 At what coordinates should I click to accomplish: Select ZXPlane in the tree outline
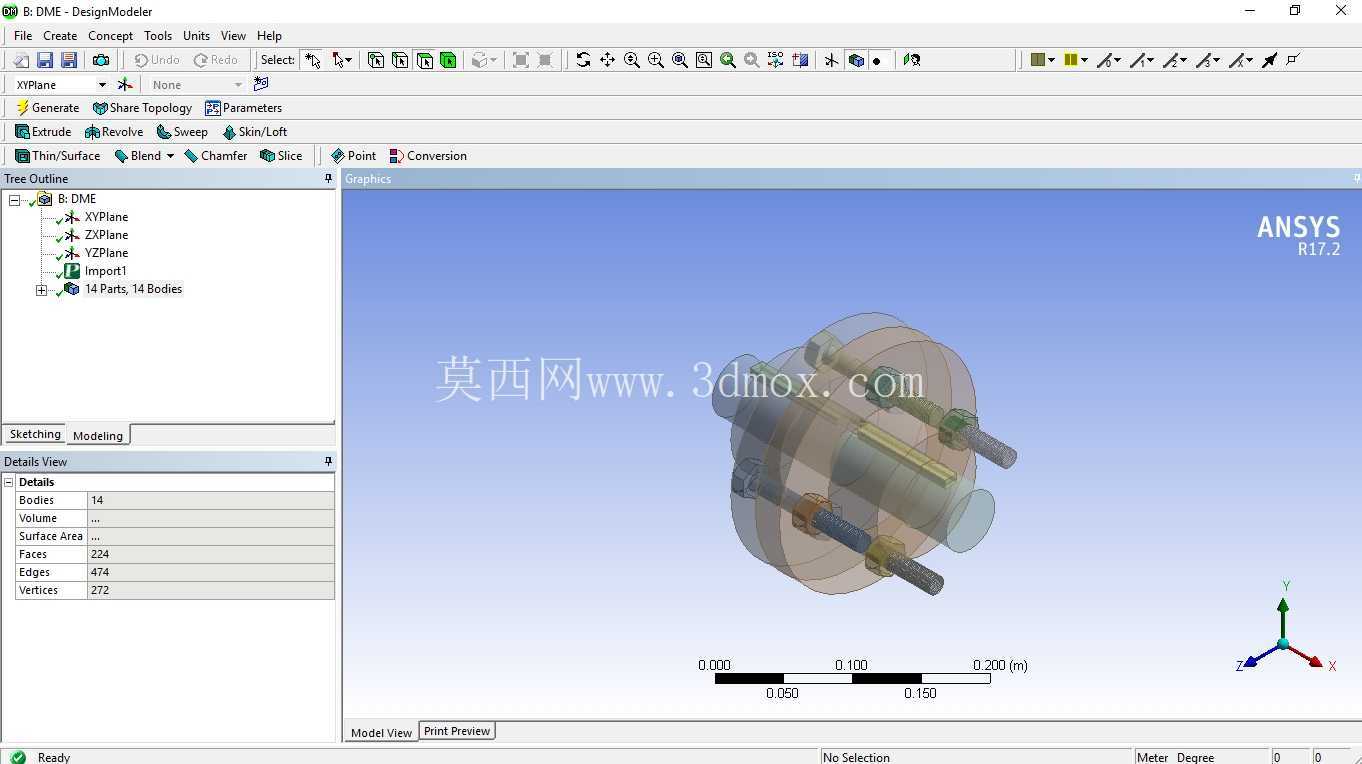pos(106,235)
